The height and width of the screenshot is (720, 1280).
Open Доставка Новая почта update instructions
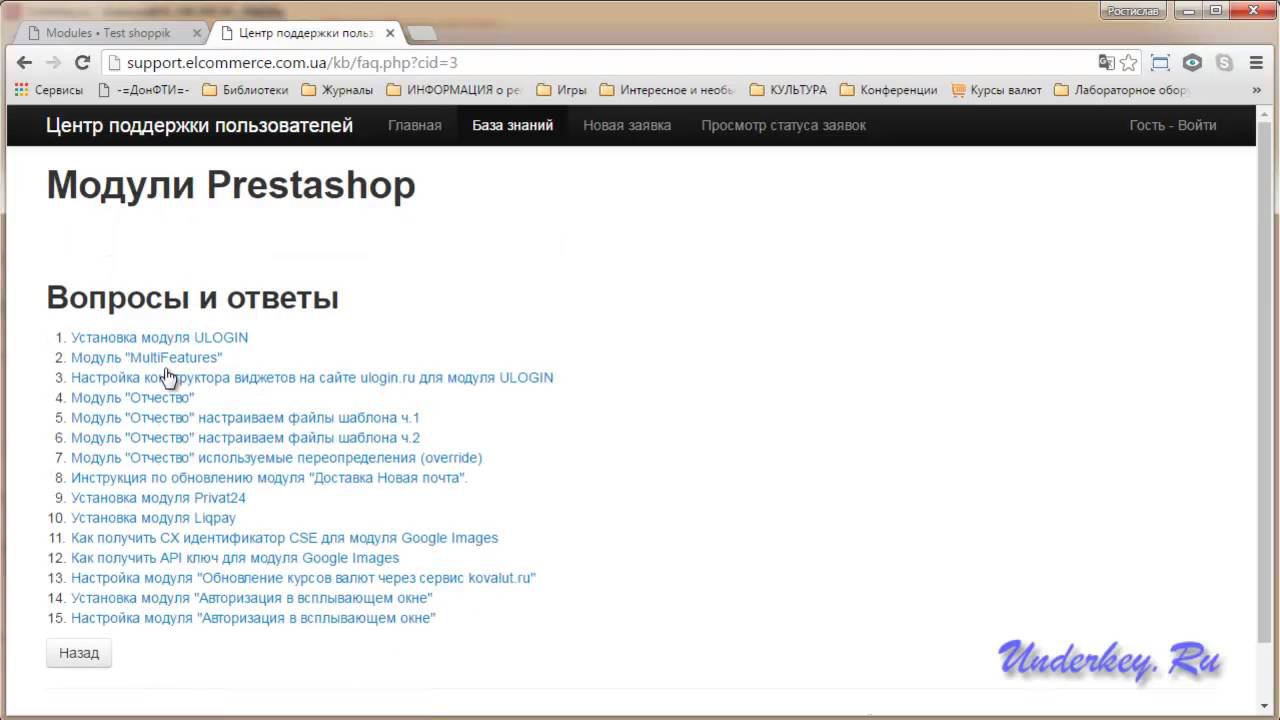click(269, 478)
